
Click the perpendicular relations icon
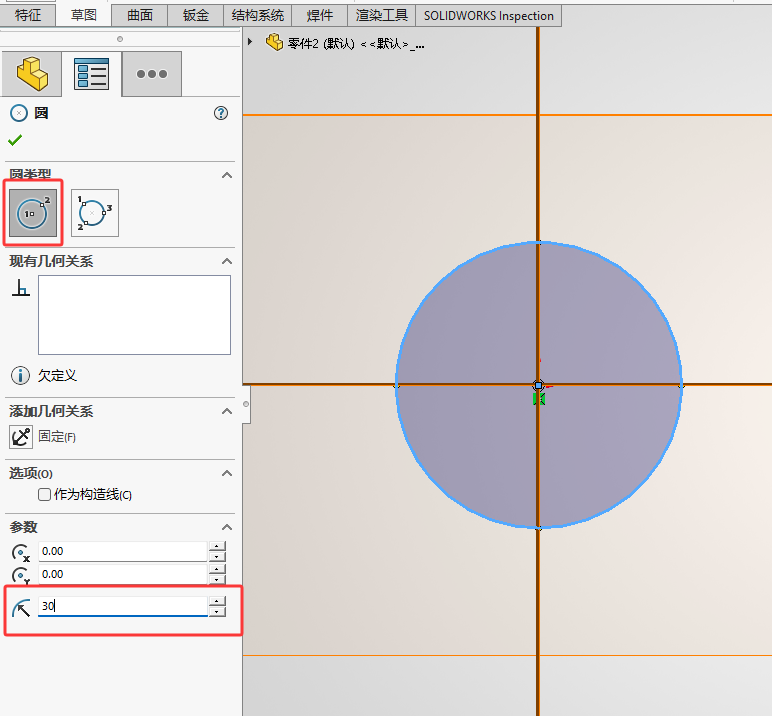click(21, 288)
